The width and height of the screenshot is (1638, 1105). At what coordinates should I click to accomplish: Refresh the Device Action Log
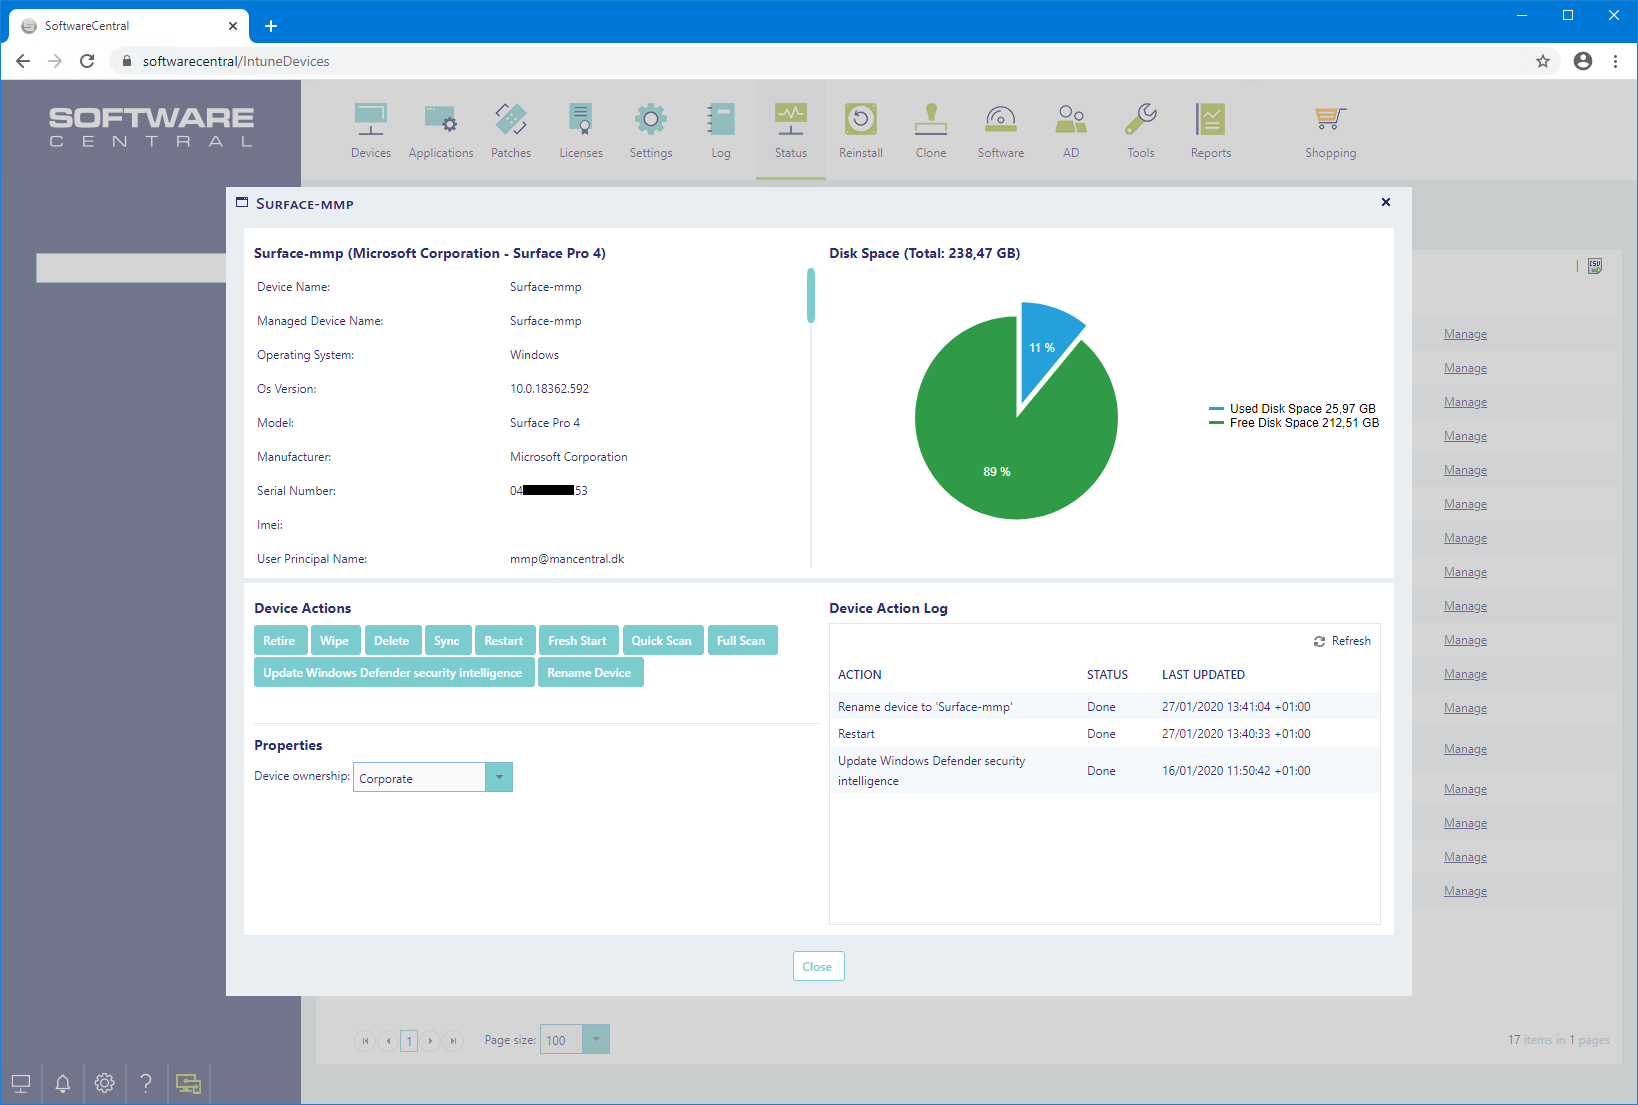click(x=1342, y=641)
